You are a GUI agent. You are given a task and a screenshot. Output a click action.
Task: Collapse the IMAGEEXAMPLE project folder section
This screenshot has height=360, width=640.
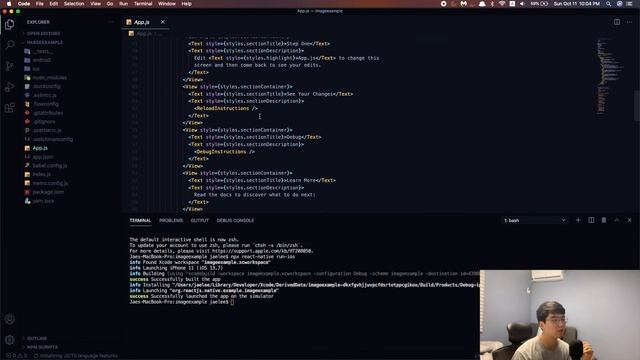pyautogui.click(x=43, y=42)
